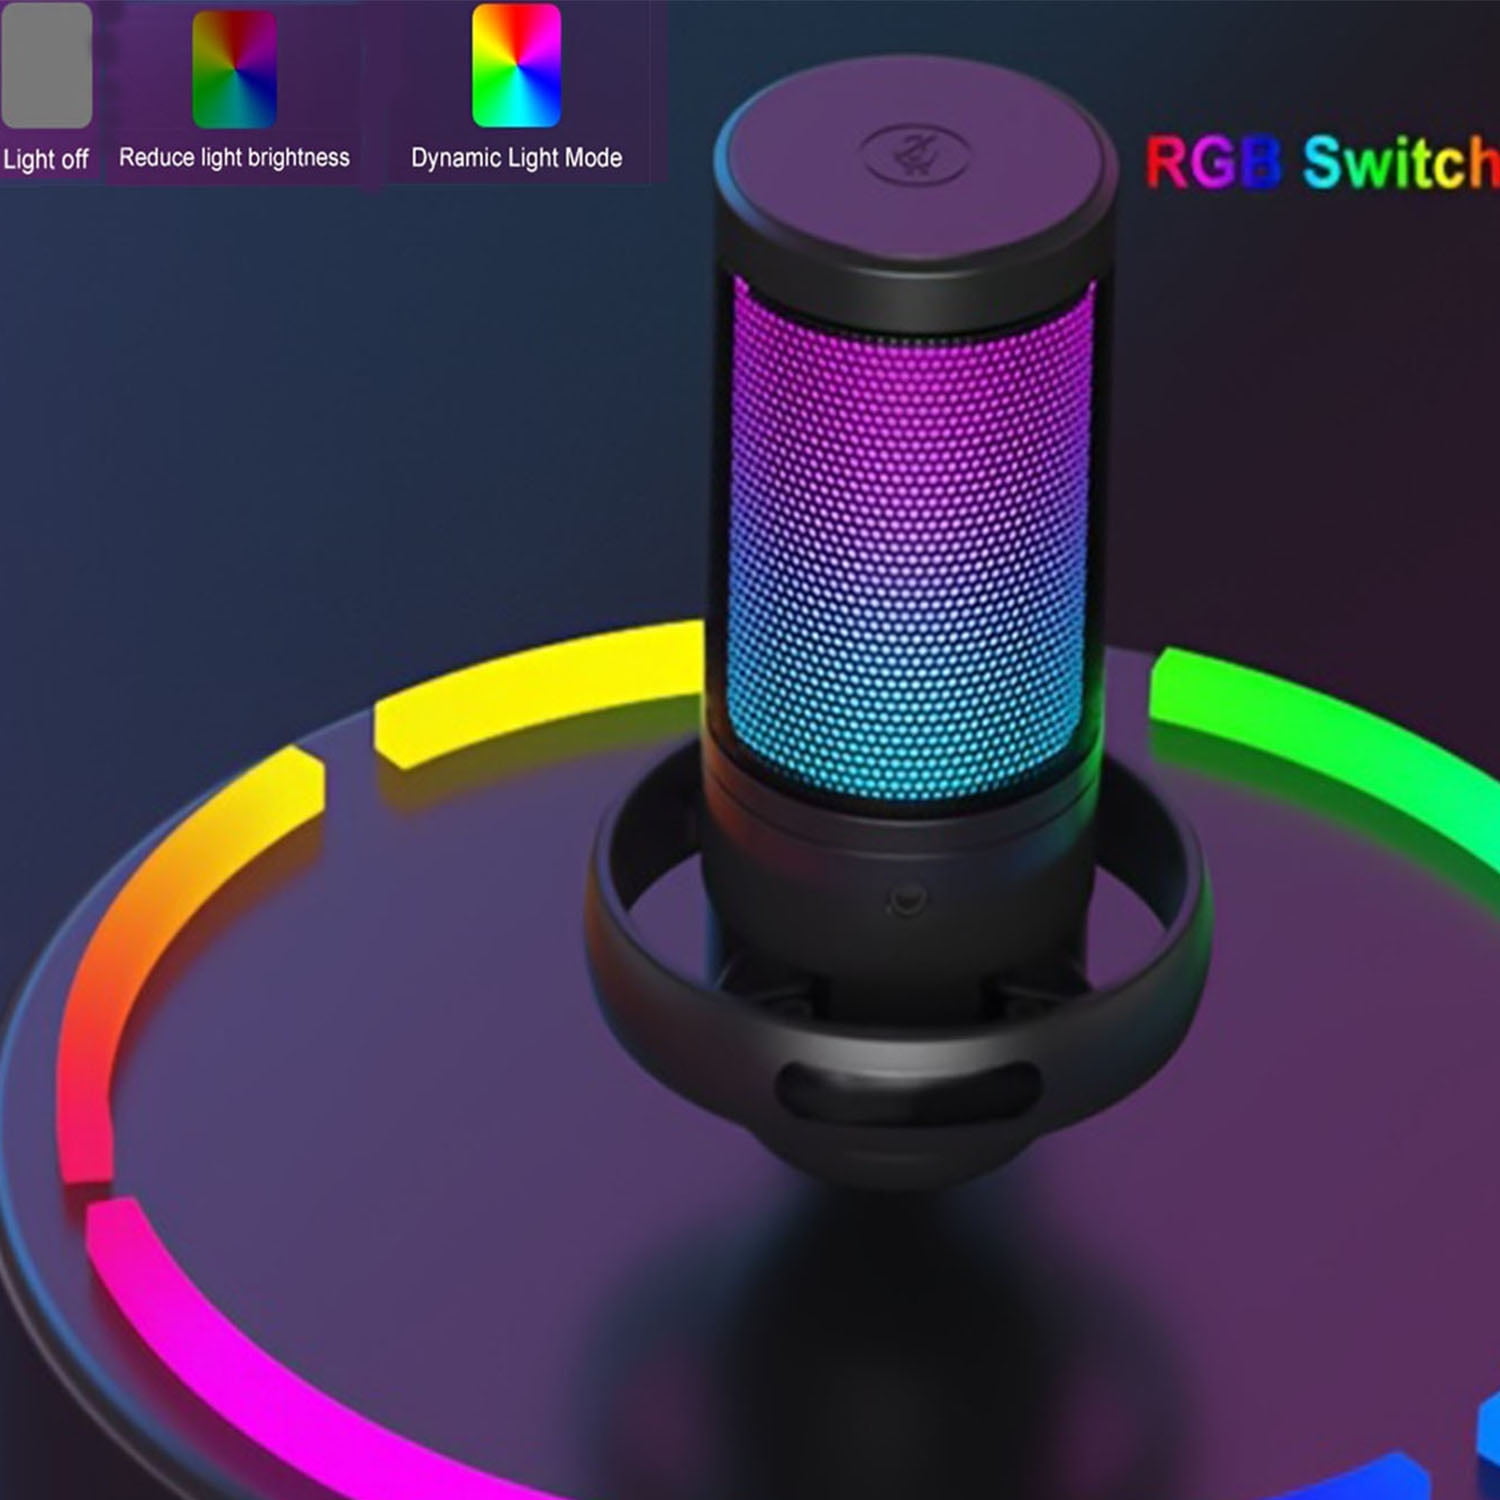Image resolution: width=1500 pixels, height=1500 pixels.
Task: Click the "RGB Switch" heading text
Action: coord(1320,162)
